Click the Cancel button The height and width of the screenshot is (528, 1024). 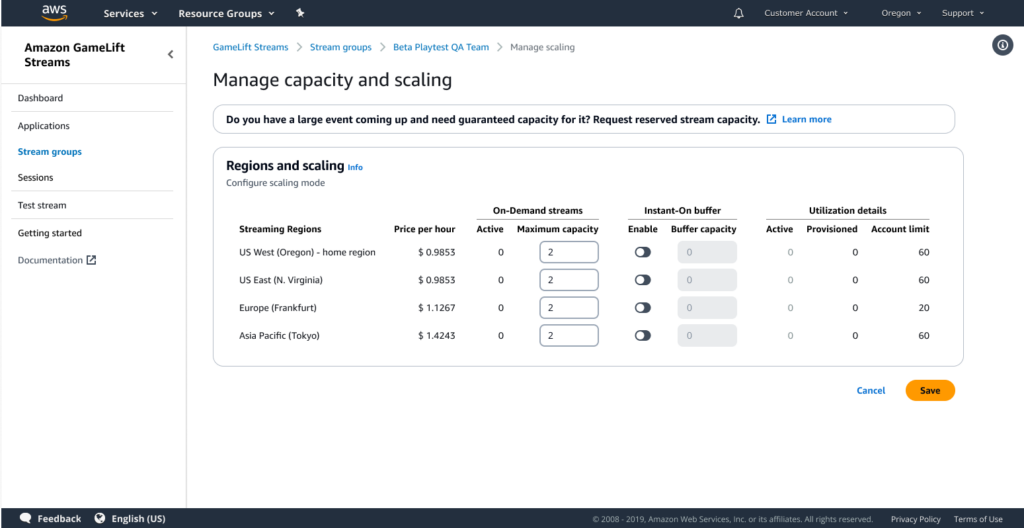(x=871, y=391)
